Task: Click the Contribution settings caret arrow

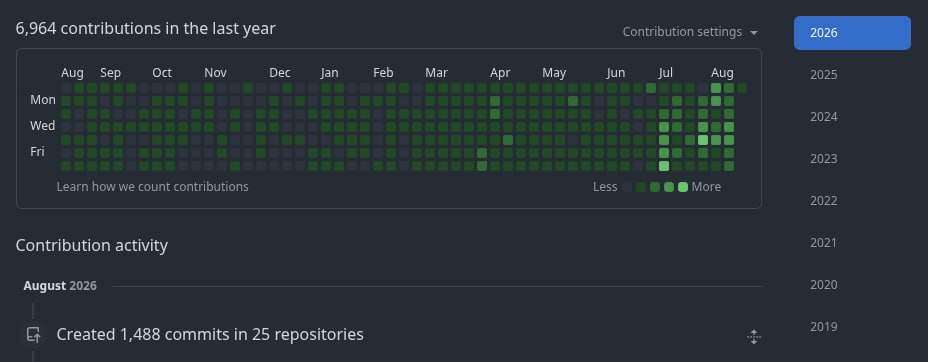Action: pos(753,33)
